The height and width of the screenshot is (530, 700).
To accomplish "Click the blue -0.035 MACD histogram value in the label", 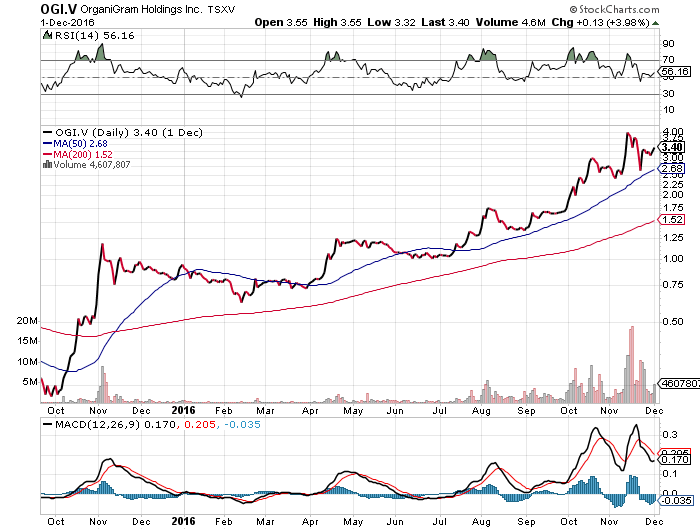I will pyautogui.click(x=242, y=424).
